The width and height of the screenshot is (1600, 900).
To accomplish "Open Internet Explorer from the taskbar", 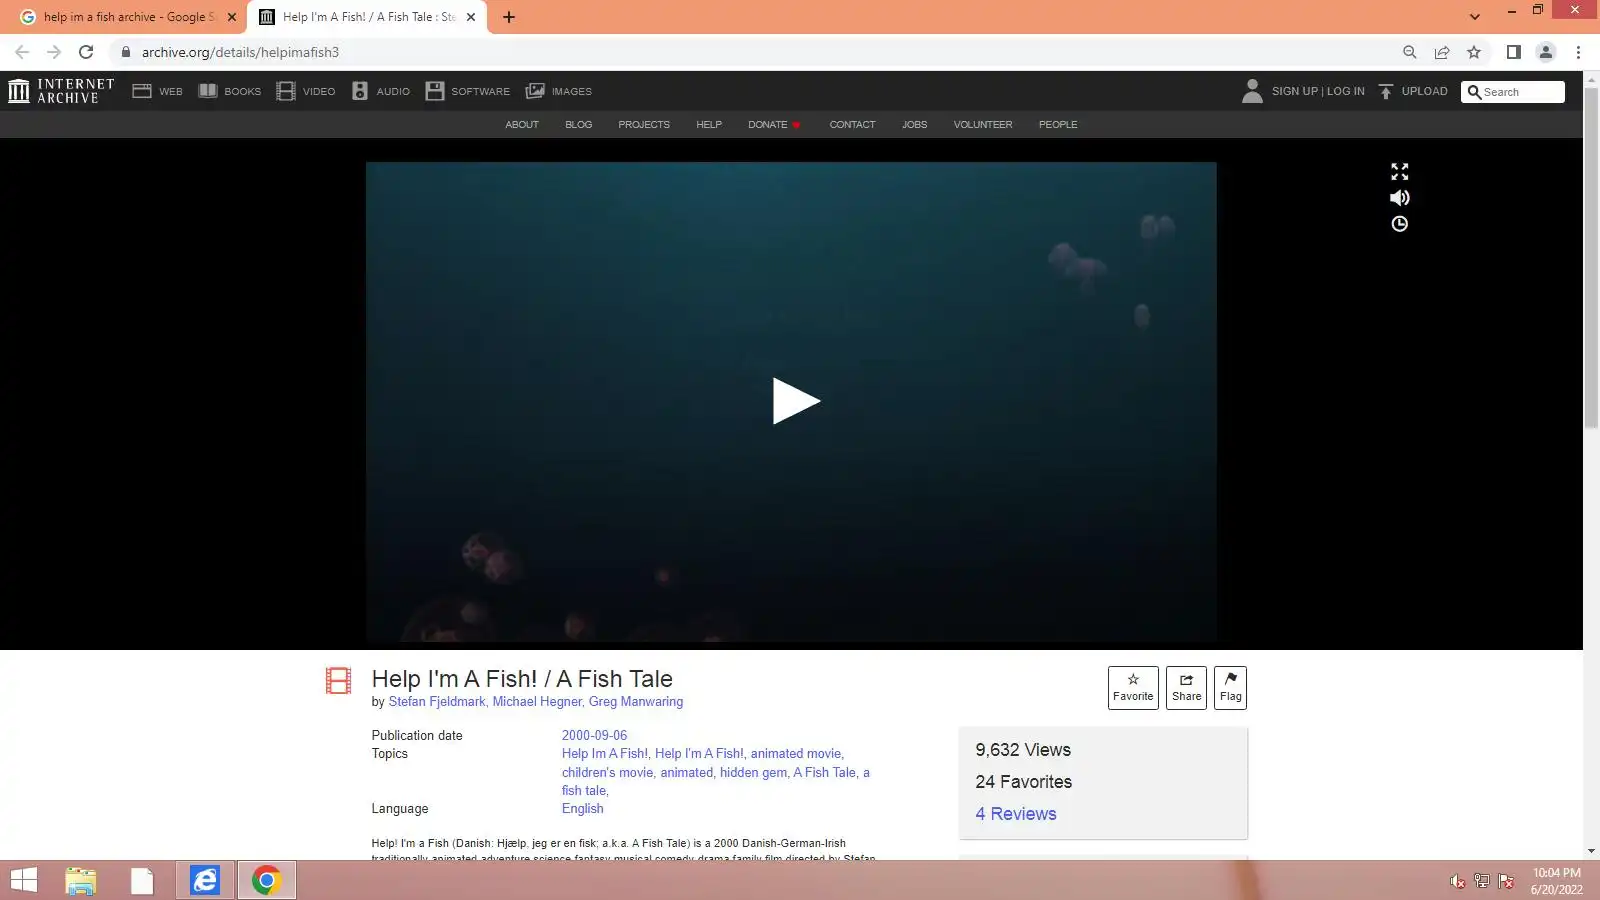I will (x=205, y=880).
